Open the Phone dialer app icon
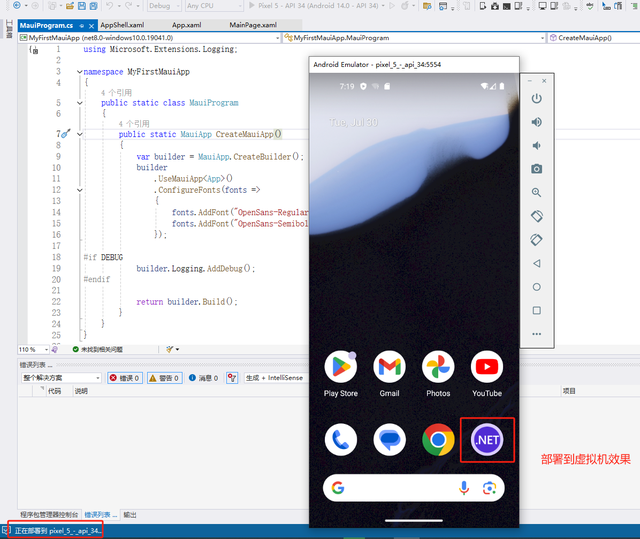 pos(340,440)
